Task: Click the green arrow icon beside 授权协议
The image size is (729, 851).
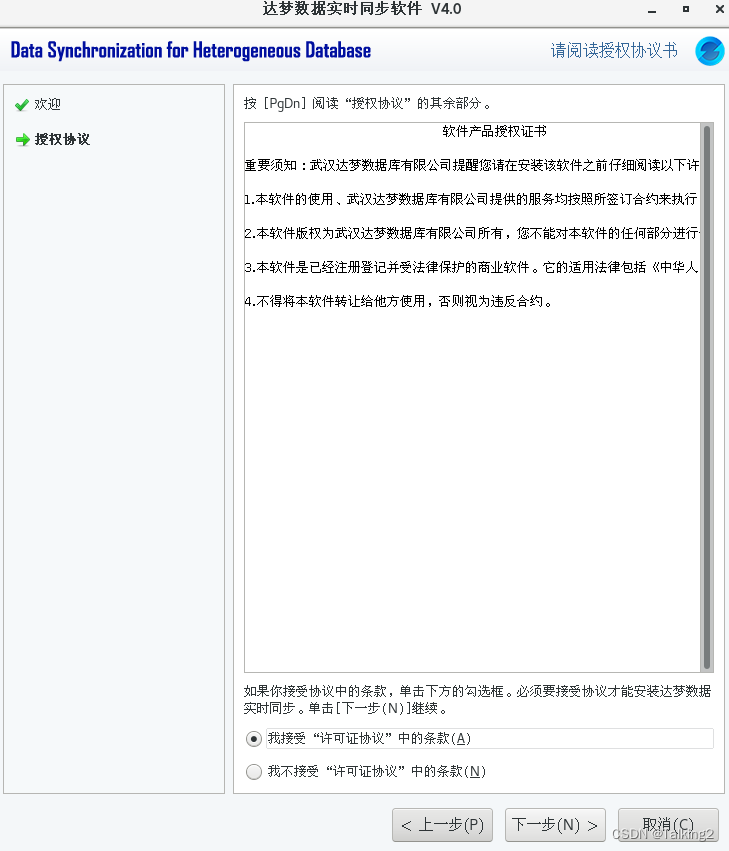Action: point(23,139)
